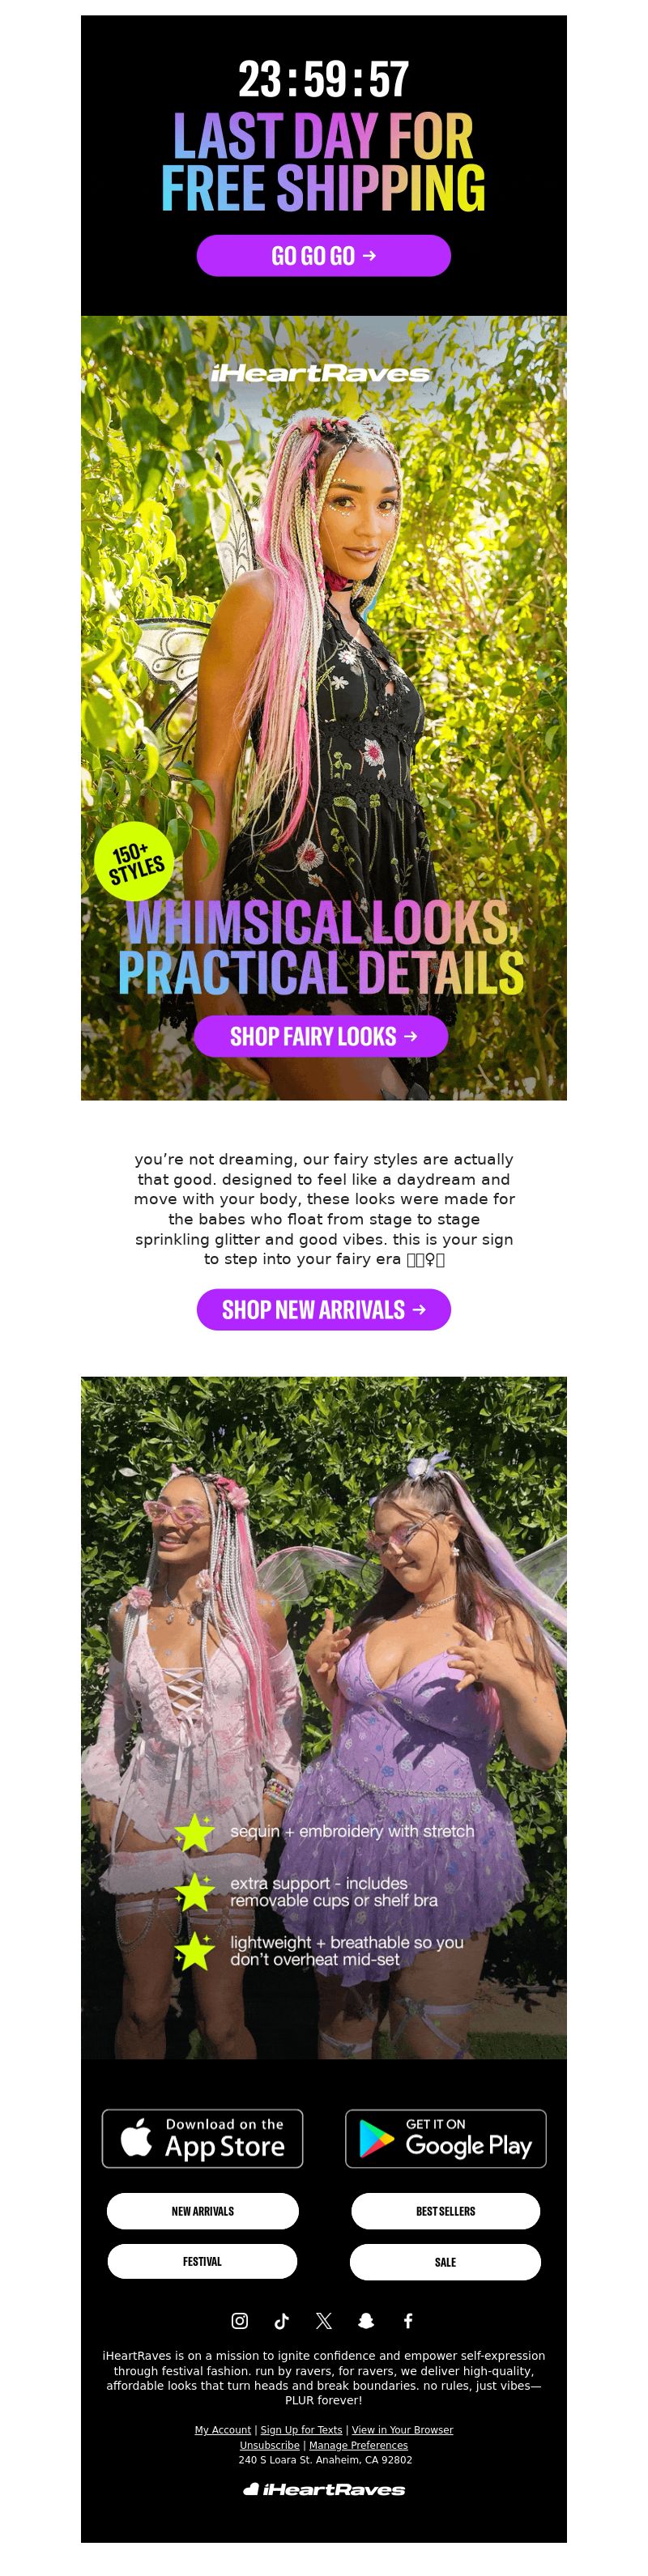Select the NEW ARRIVALS footer pill

click(203, 2211)
